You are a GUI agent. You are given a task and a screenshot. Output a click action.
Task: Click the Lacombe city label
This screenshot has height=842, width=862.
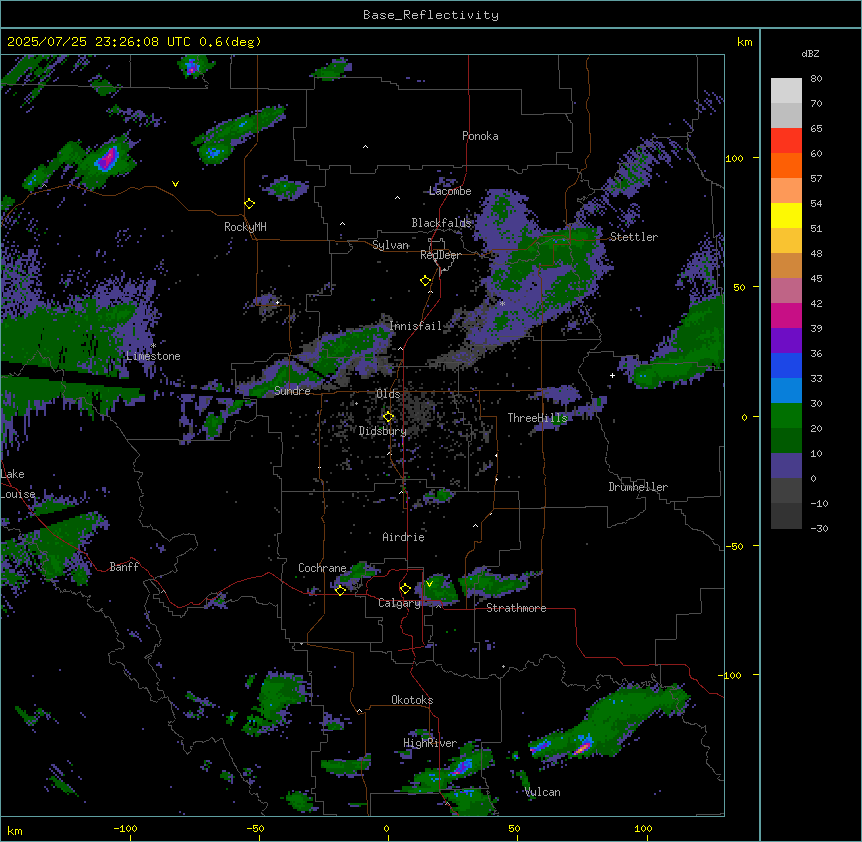click(450, 191)
